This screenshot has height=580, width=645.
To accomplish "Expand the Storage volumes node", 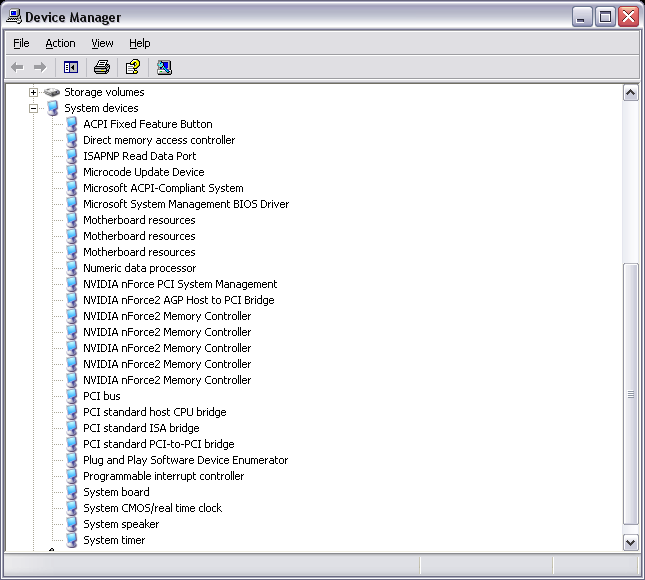I will point(33,92).
